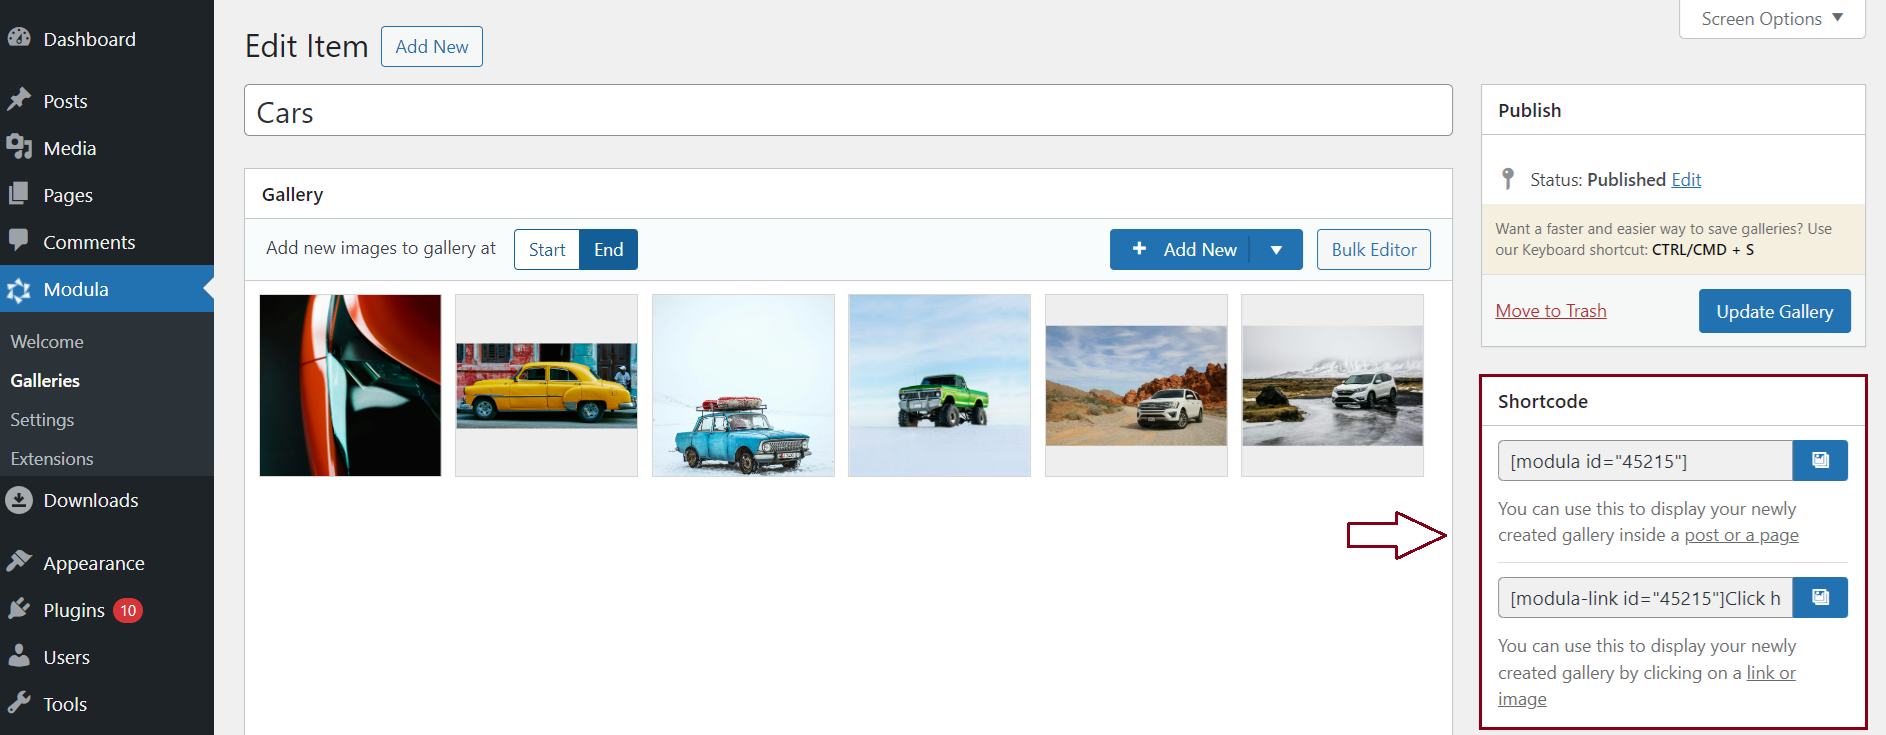
Task: Click the Update Gallery button
Action: [x=1774, y=311]
